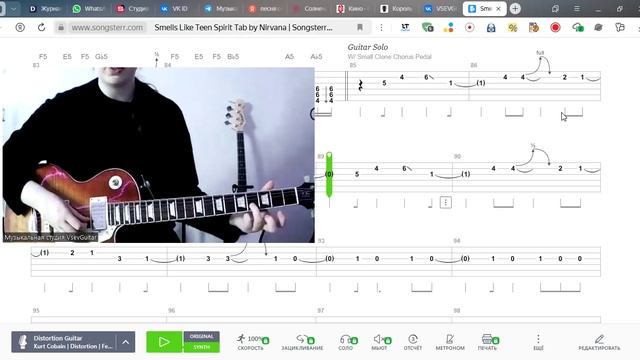Switch to the Король tab
Image resolution: width=640 pixels, height=360 pixels.
coord(396,9)
